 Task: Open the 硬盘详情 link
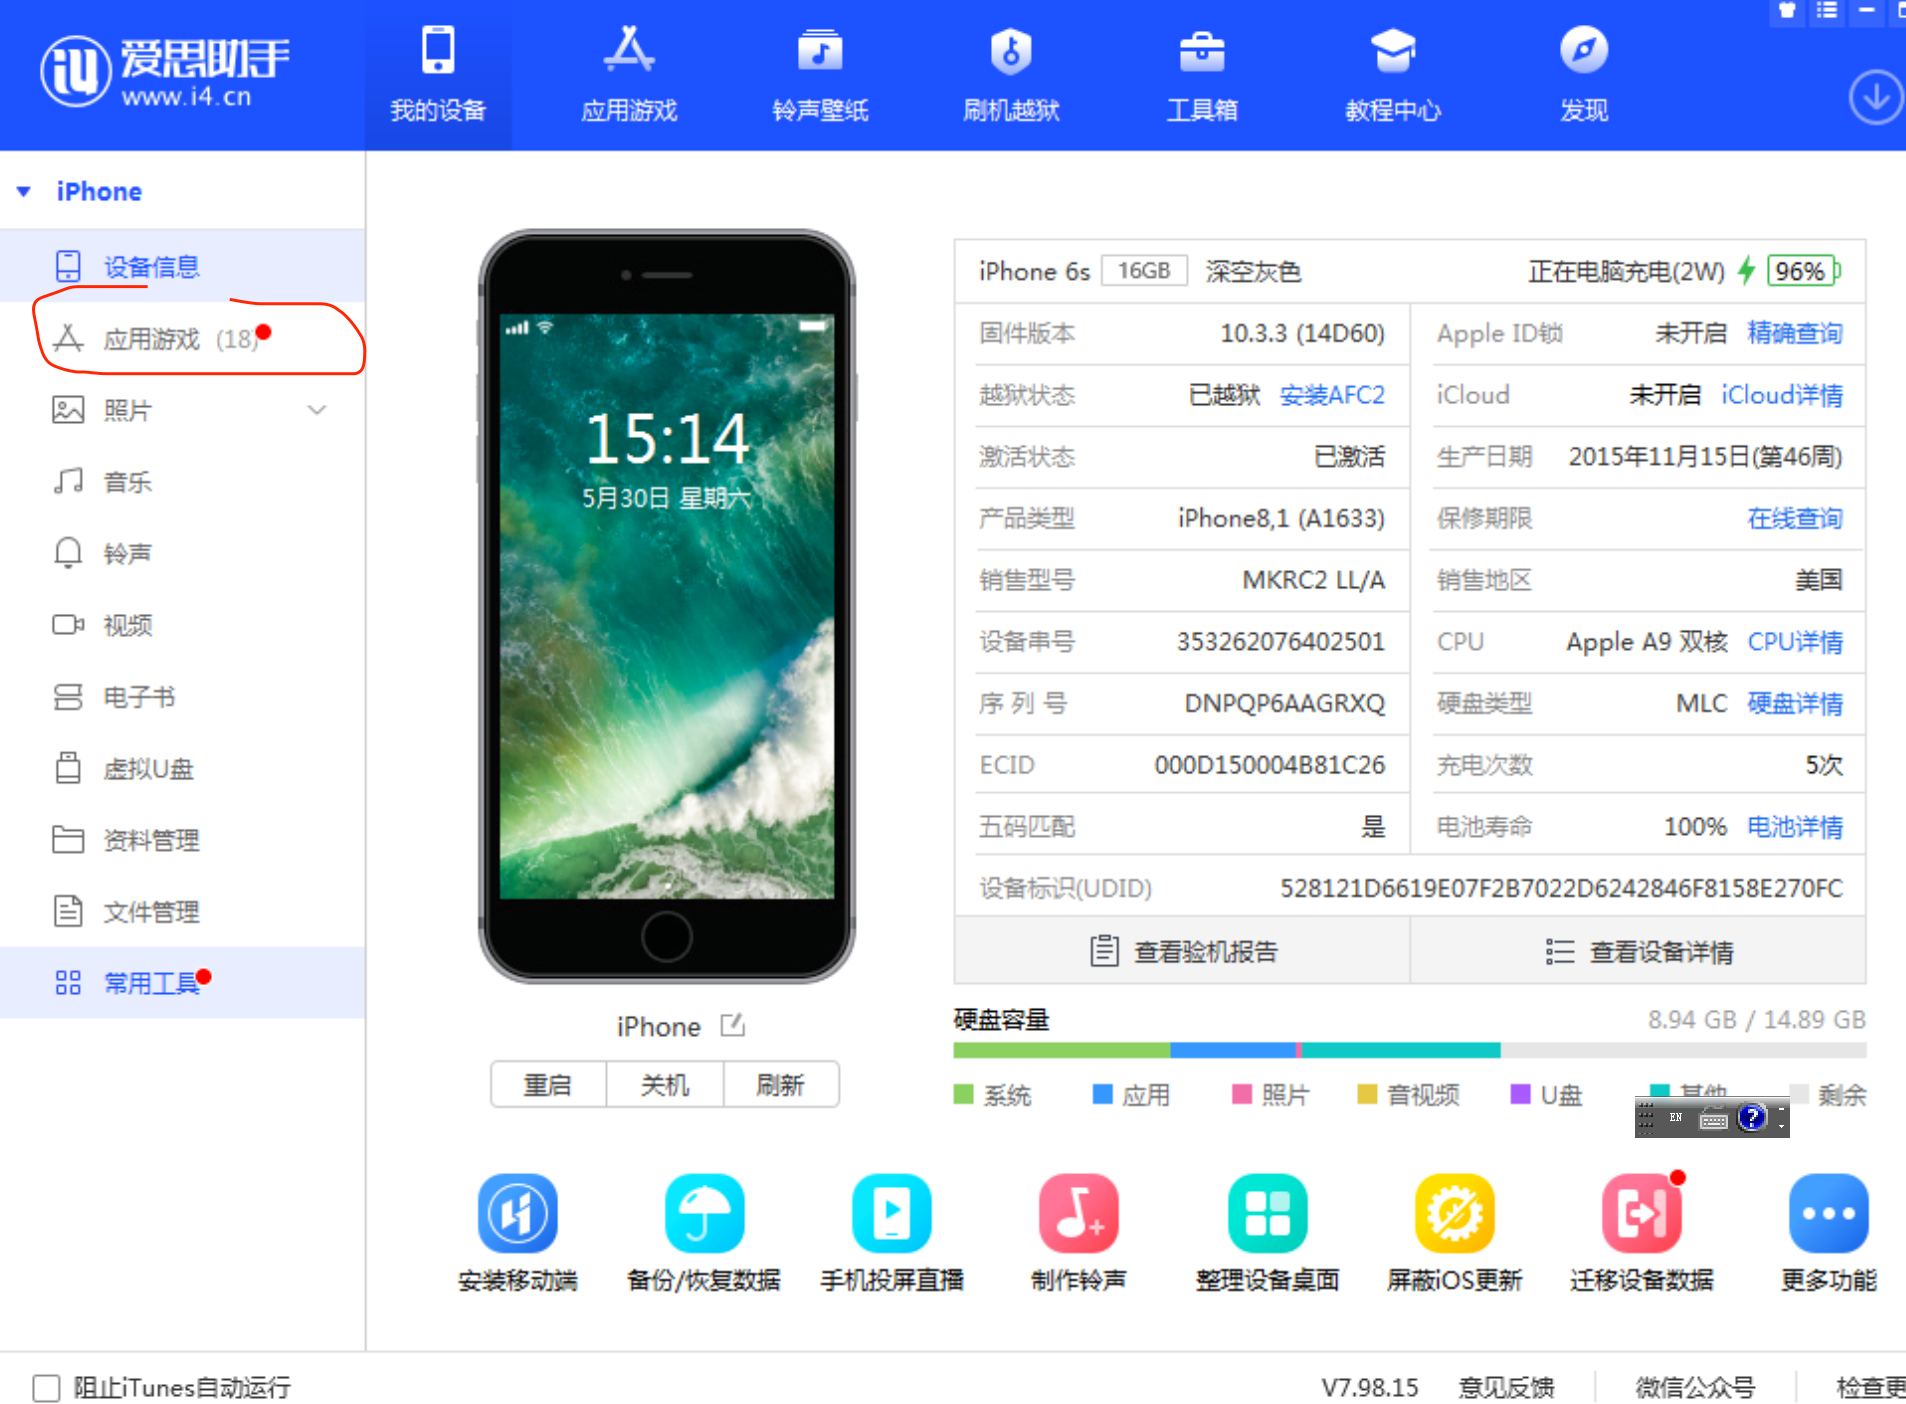[x=1795, y=703]
